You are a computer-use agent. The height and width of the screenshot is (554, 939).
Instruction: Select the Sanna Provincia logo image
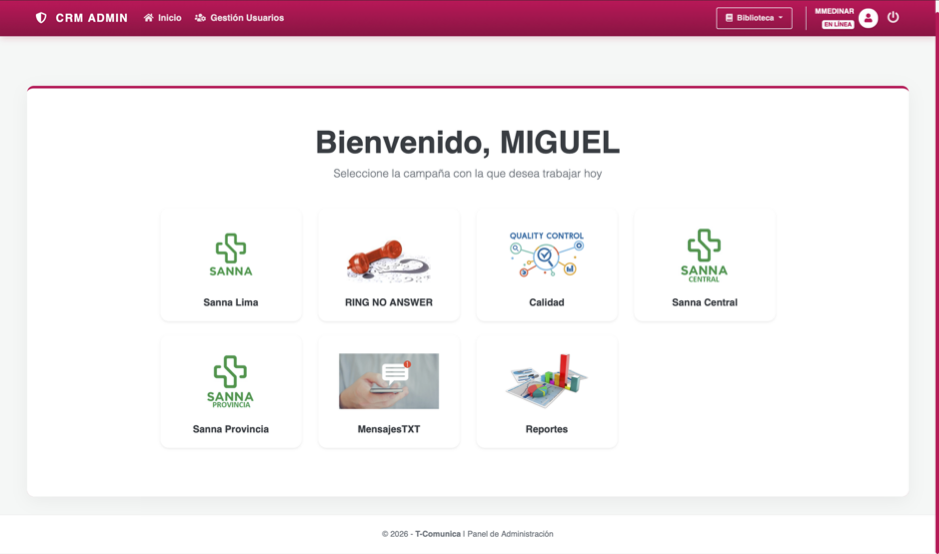click(231, 382)
